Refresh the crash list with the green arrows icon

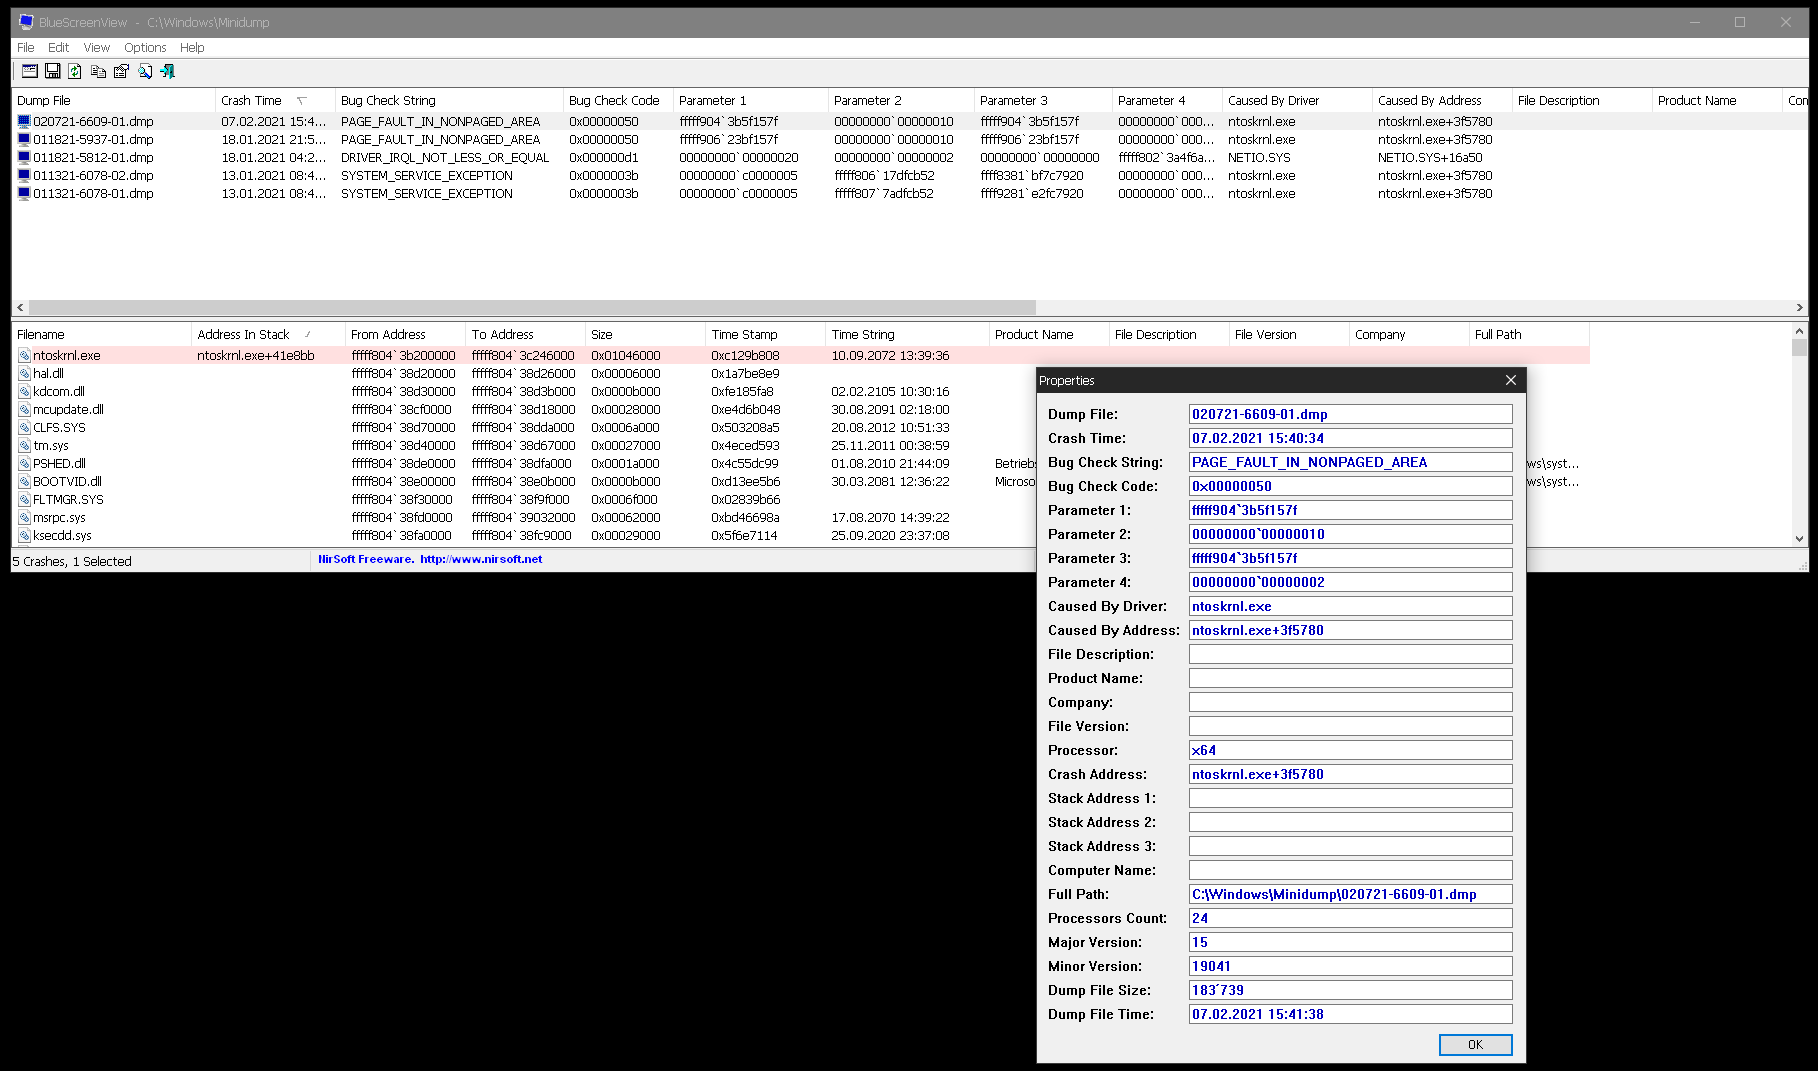tap(75, 71)
